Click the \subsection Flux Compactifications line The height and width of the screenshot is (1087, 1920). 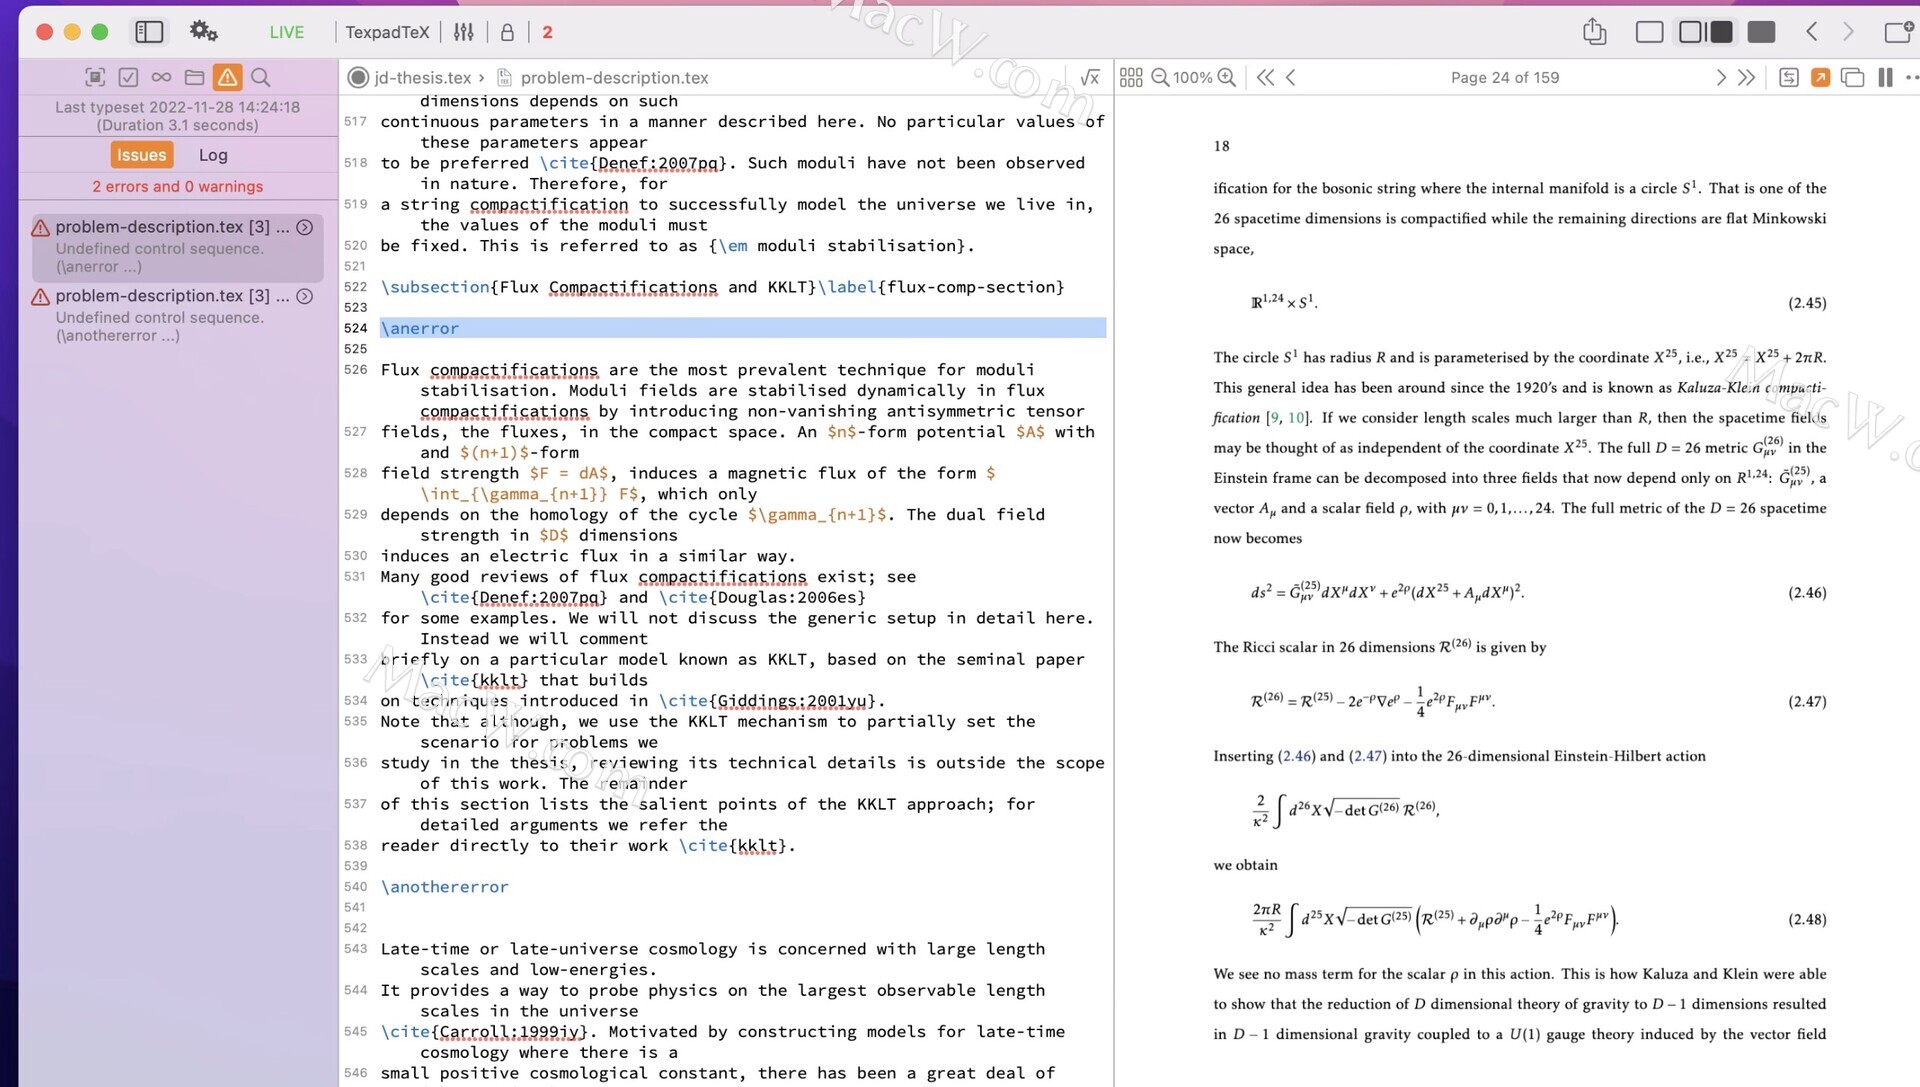pos(722,287)
